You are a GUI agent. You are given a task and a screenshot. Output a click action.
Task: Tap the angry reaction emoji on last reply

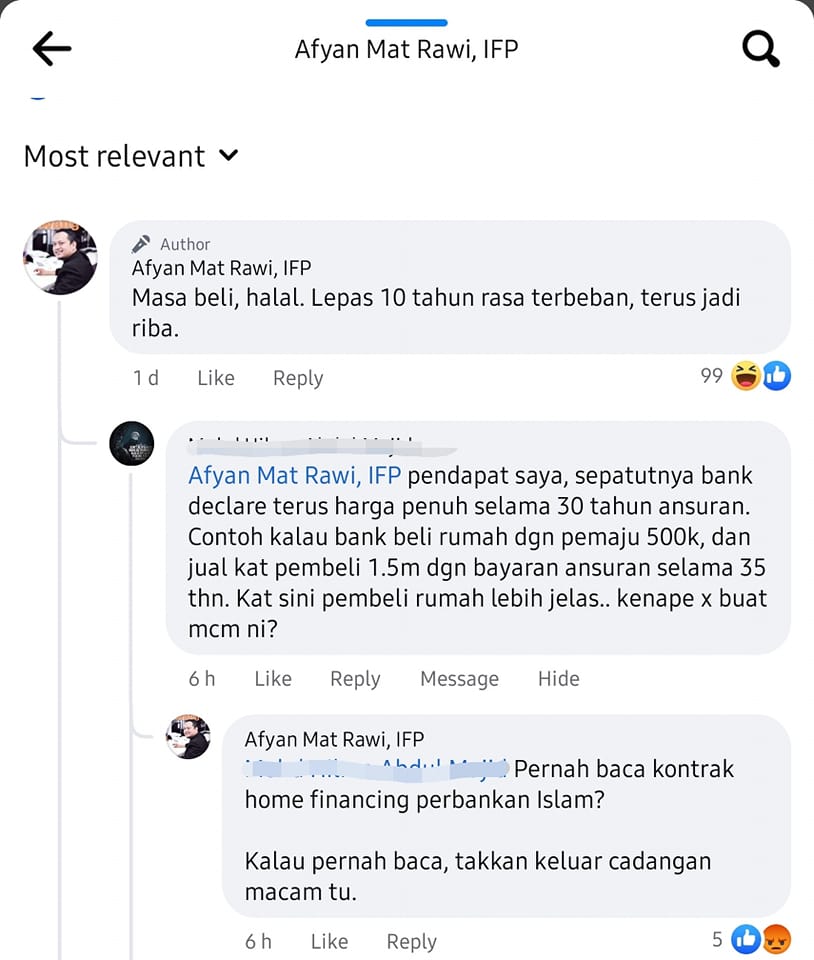tap(777, 939)
